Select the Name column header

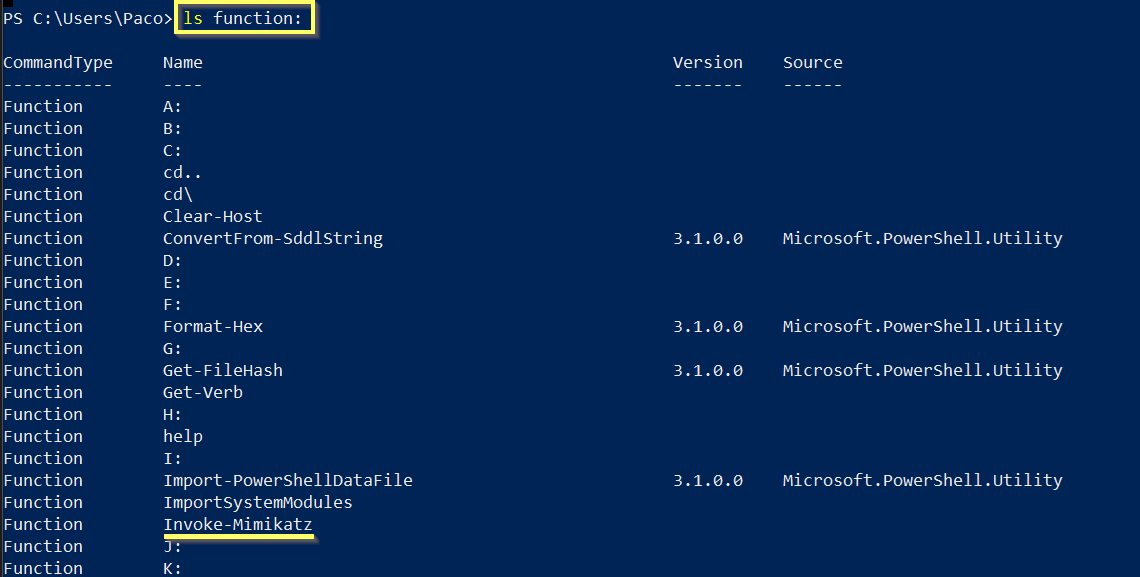[x=182, y=62]
